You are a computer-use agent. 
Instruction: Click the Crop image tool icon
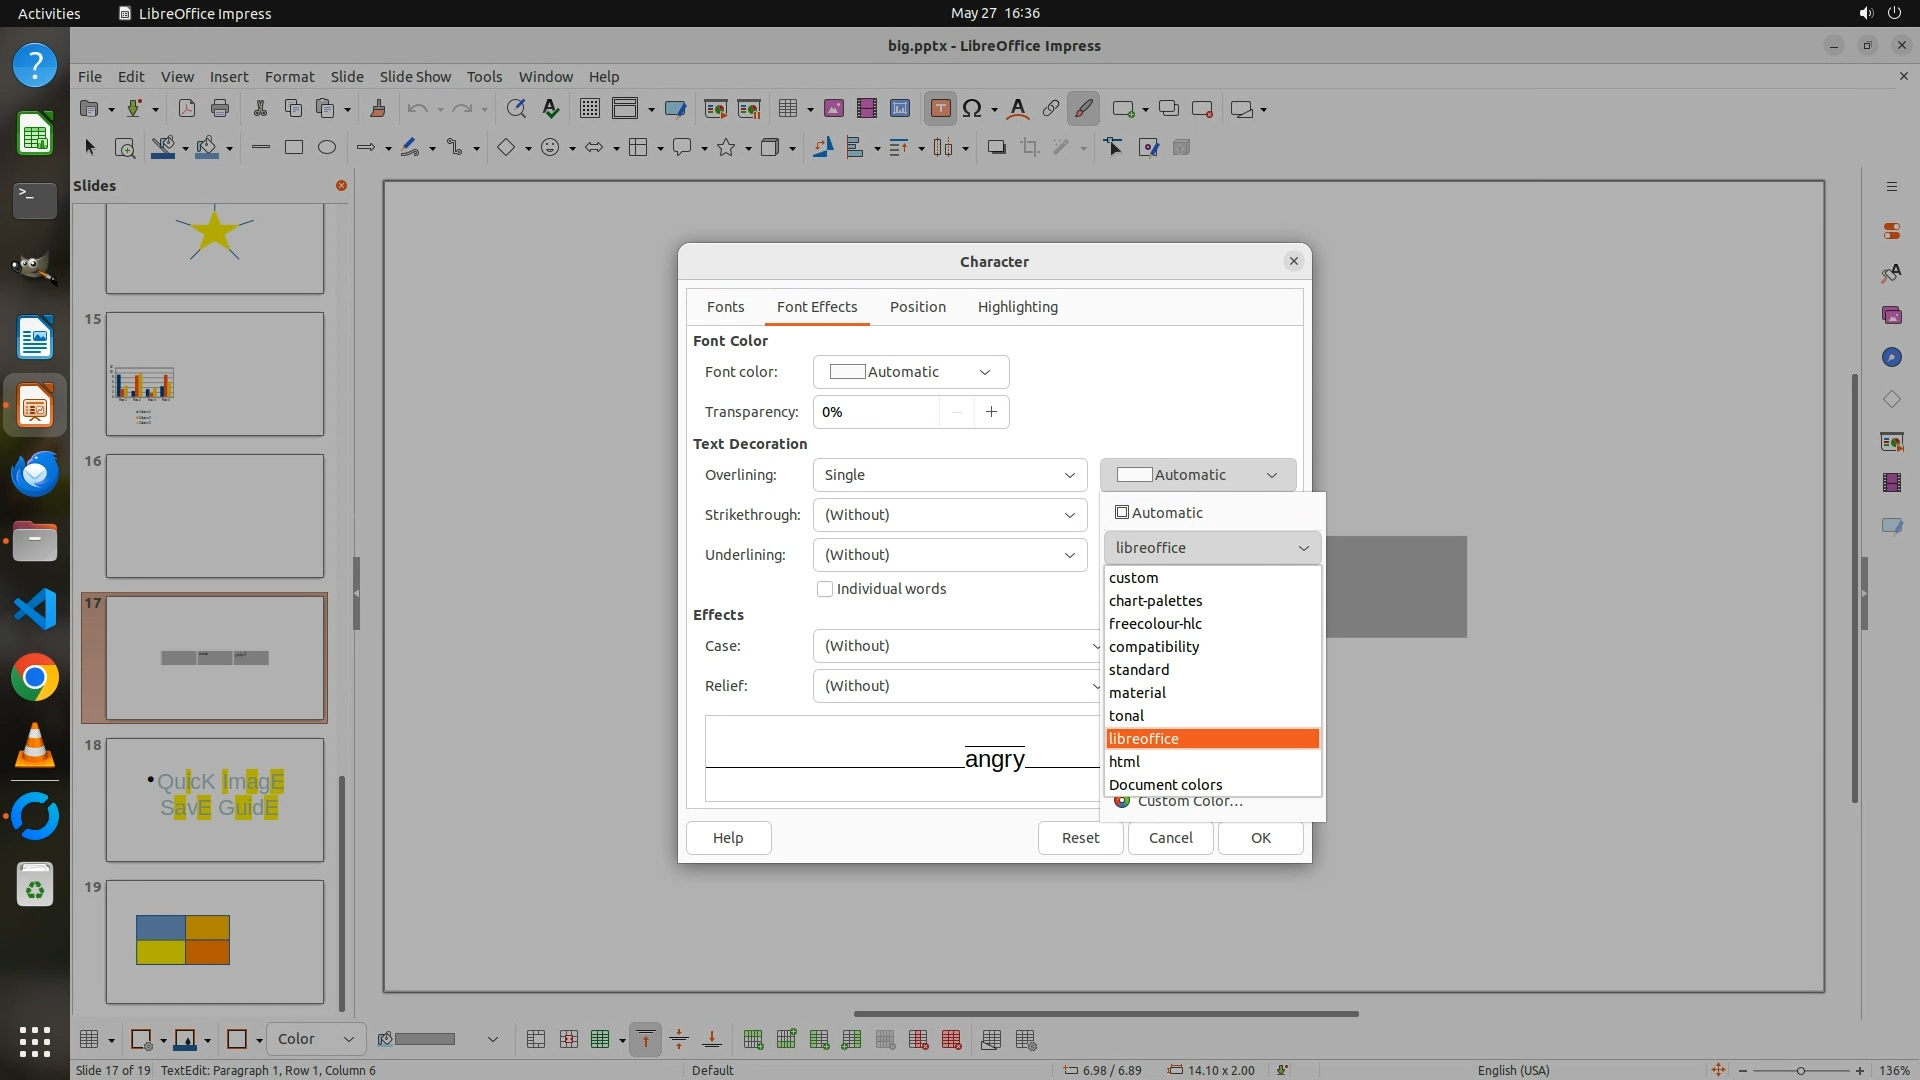[x=1029, y=148]
